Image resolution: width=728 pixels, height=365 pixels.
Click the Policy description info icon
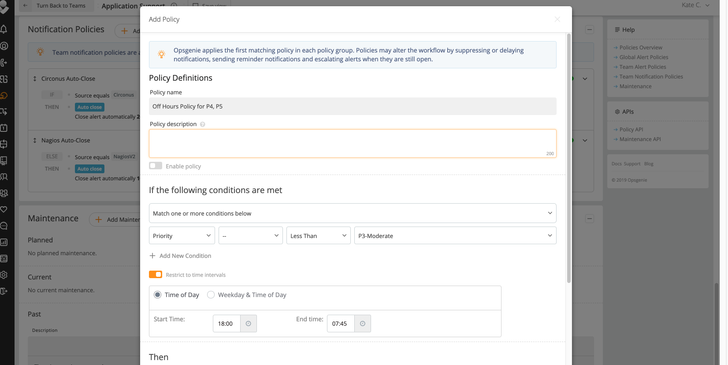tap(202, 124)
